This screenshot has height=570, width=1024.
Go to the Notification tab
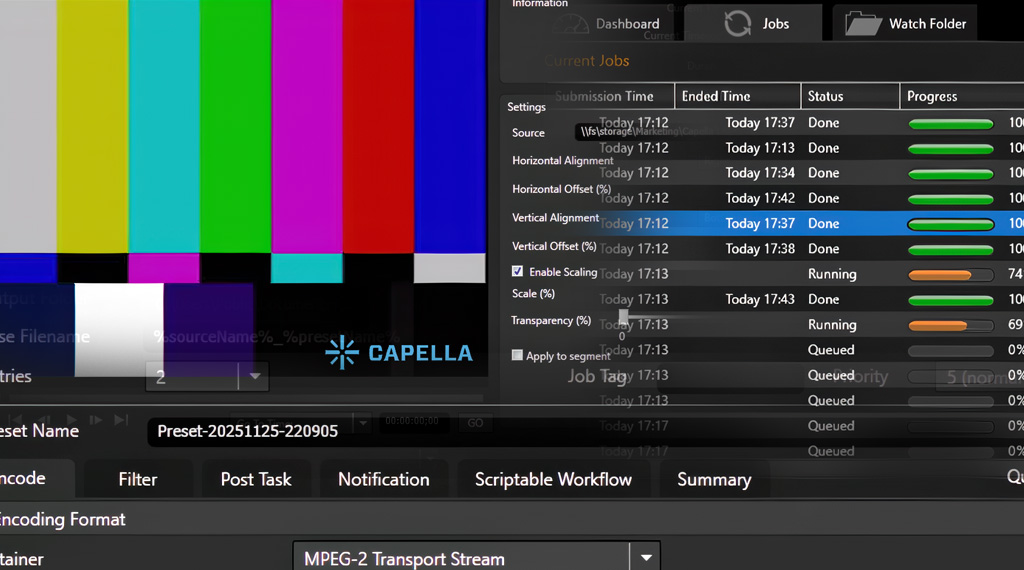pos(383,479)
